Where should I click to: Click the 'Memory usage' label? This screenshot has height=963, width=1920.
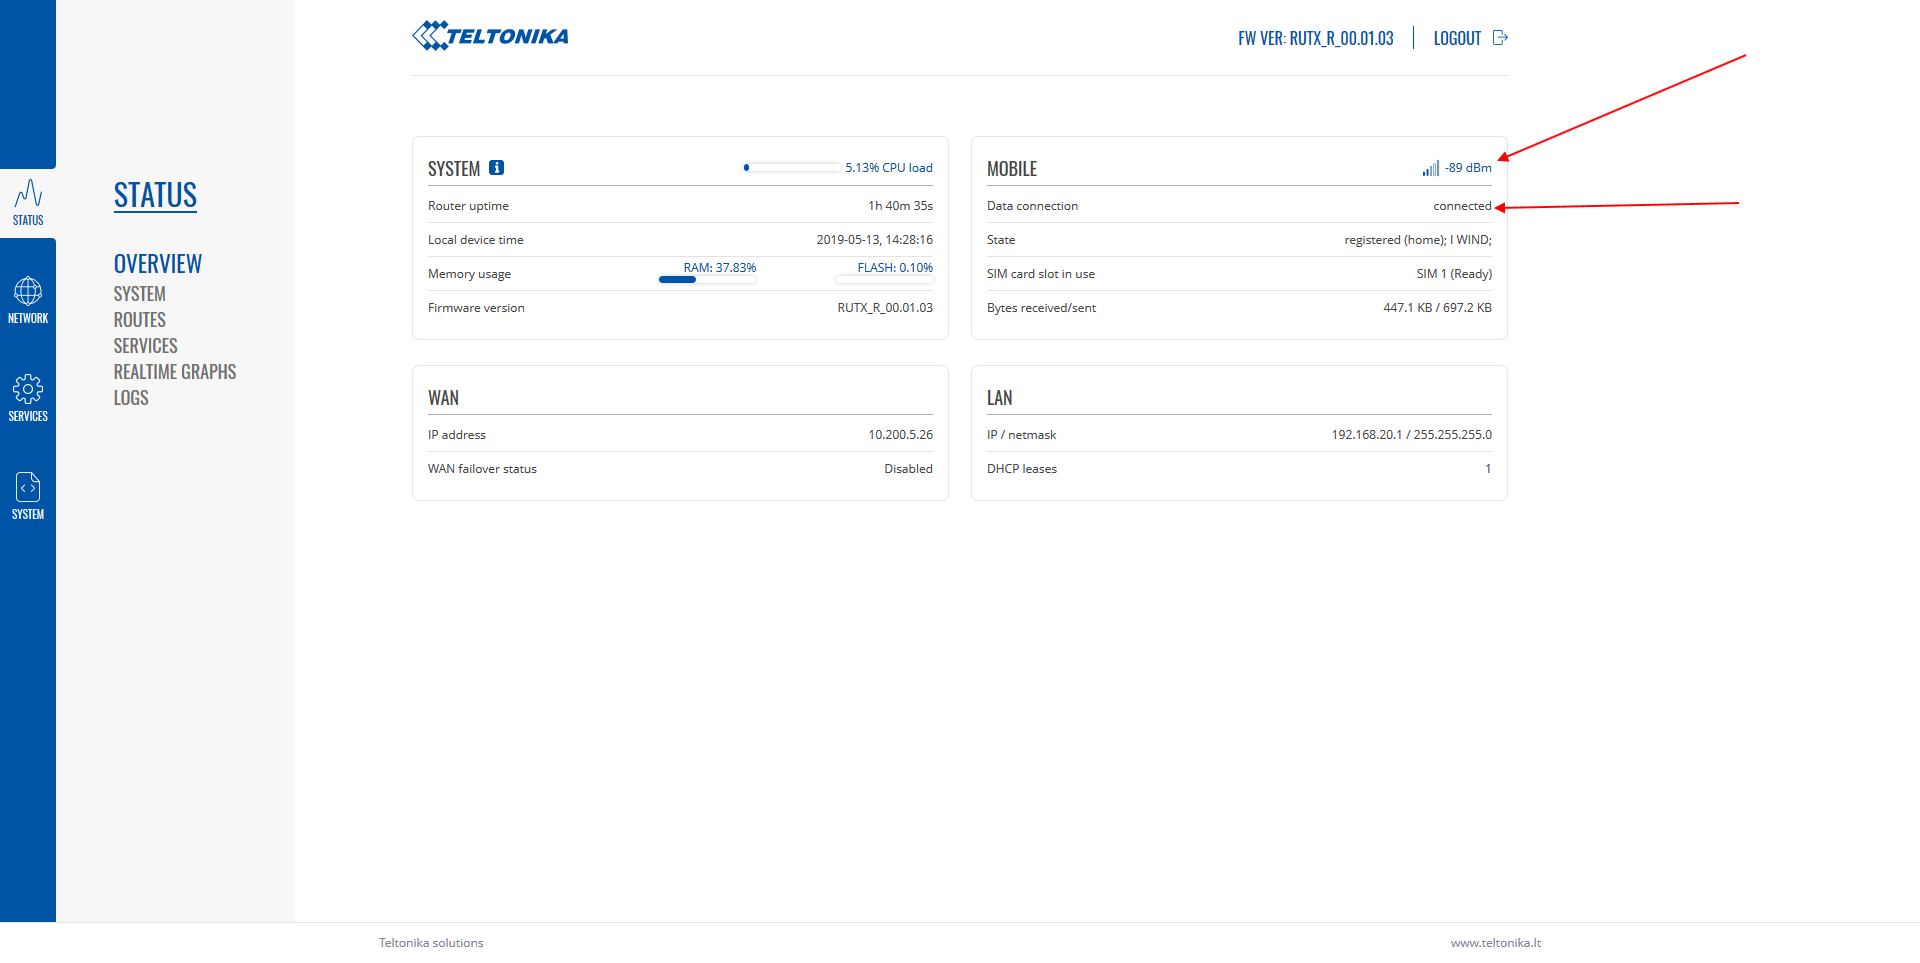pos(469,274)
